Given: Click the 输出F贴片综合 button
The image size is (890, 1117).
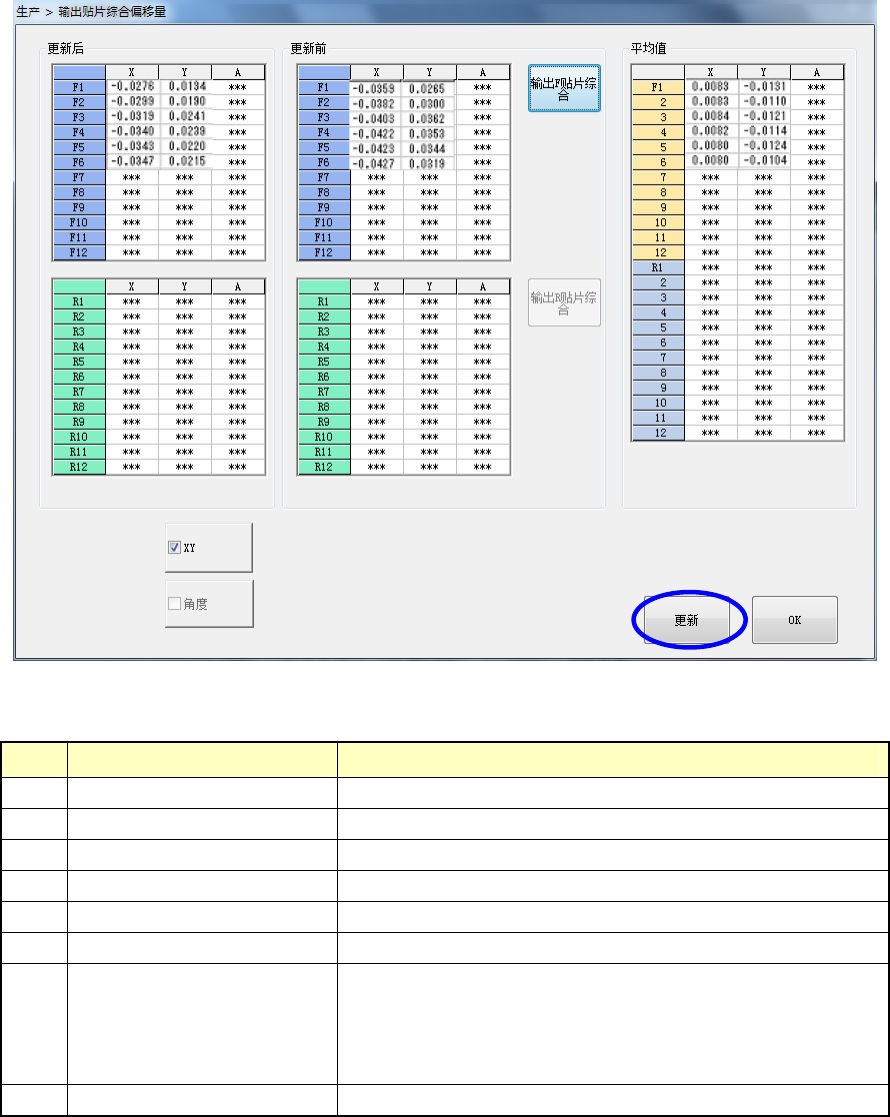Looking at the screenshot, I should pyautogui.click(x=564, y=88).
